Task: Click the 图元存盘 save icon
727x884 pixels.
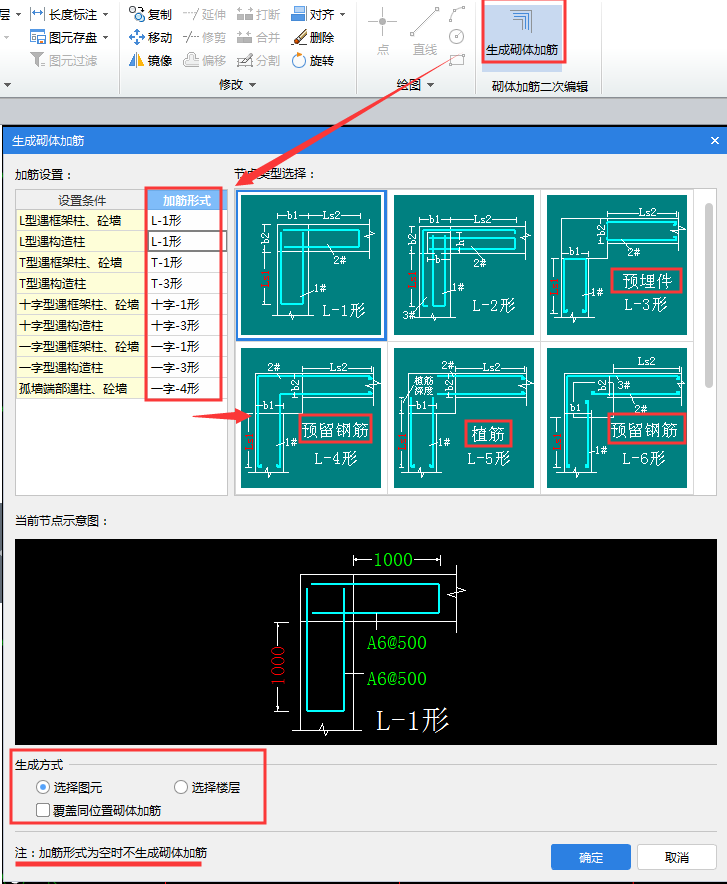Action: [x=66, y=37]
